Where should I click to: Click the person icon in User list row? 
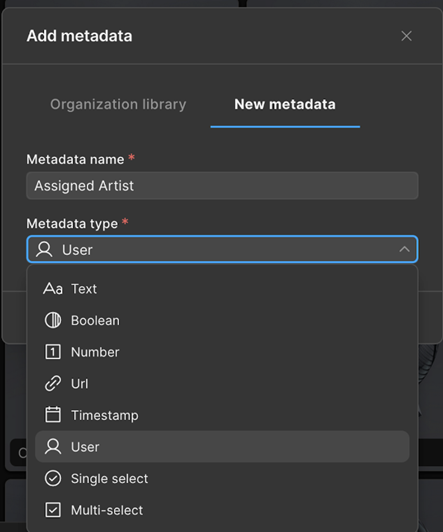(53, 446)
